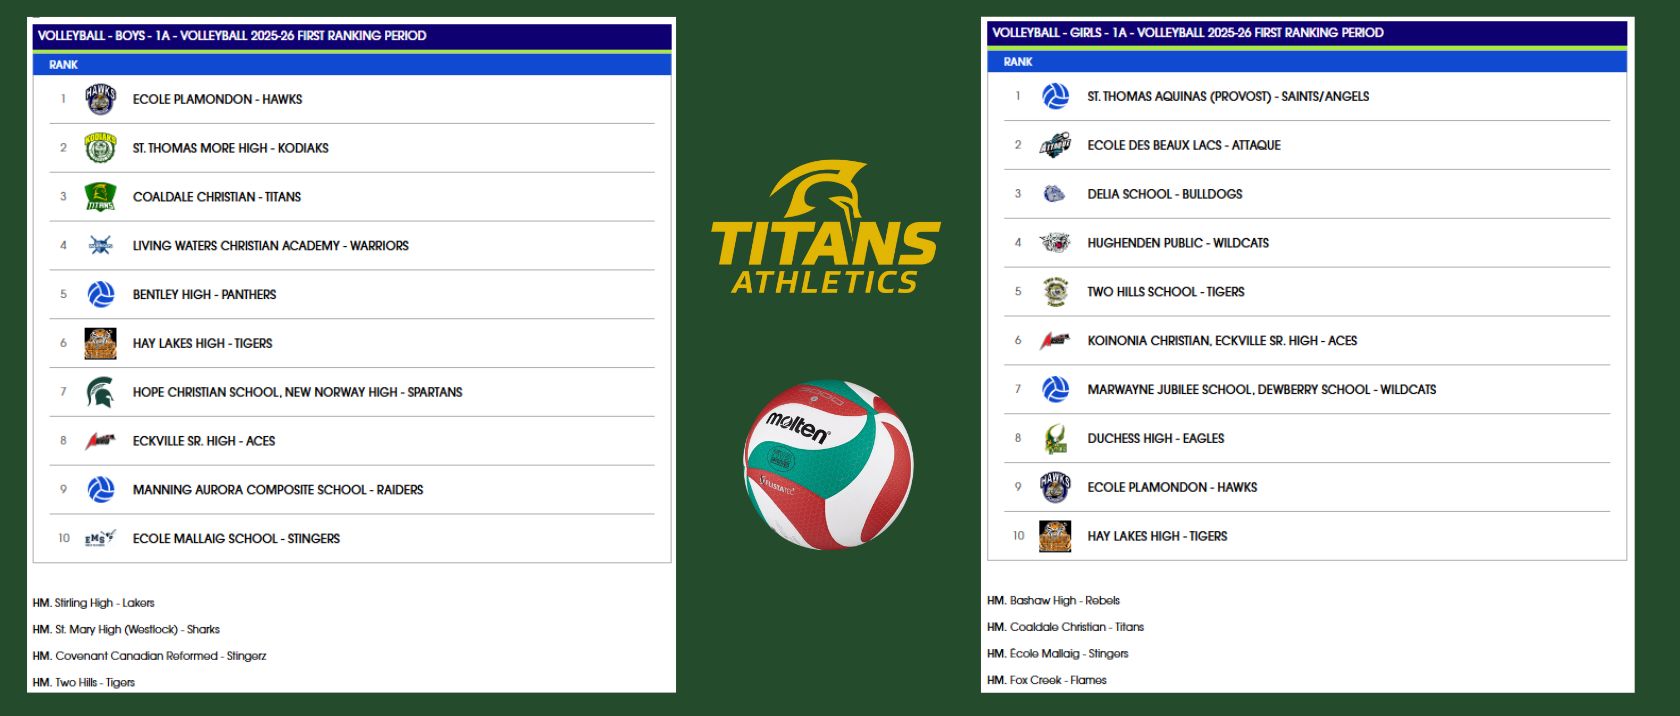1680x716 pixels.
Task: Click the Molten volleyball image
Action: coord(828,464)
